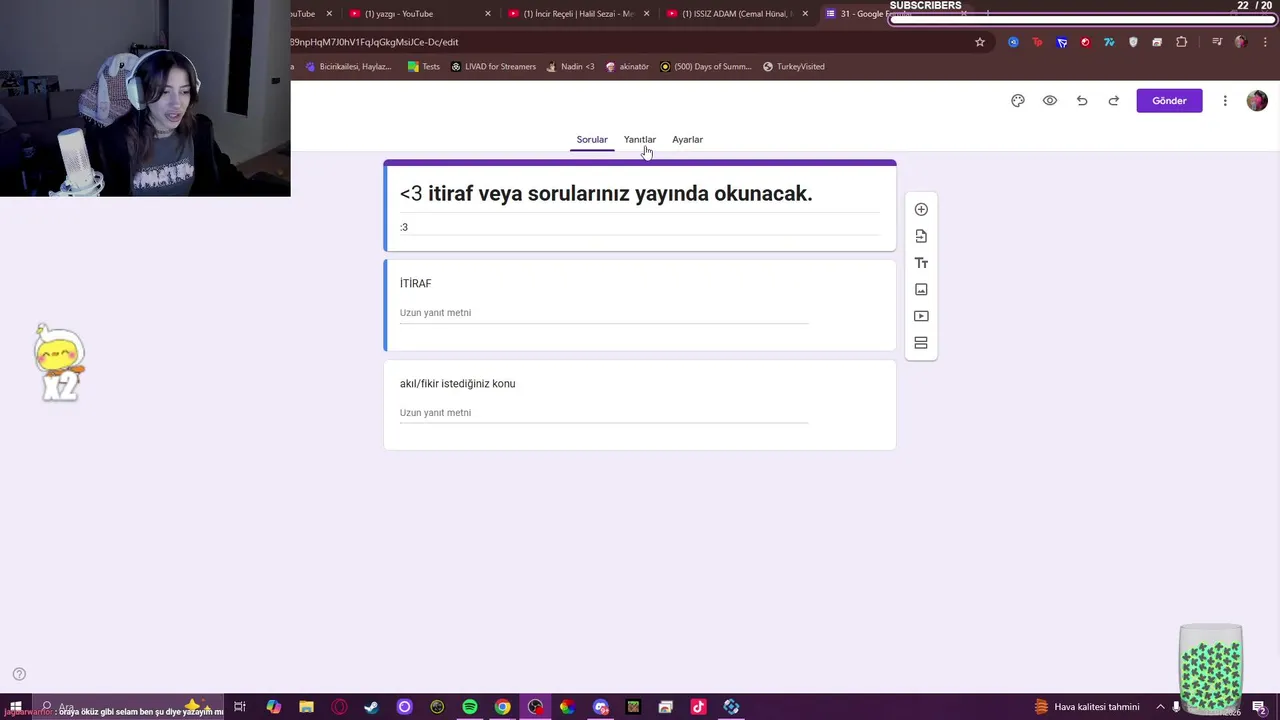The image size is (1280, 720).
Task: Open the LIVAD for Streamers bookmark
Action: tap(493, 67)
